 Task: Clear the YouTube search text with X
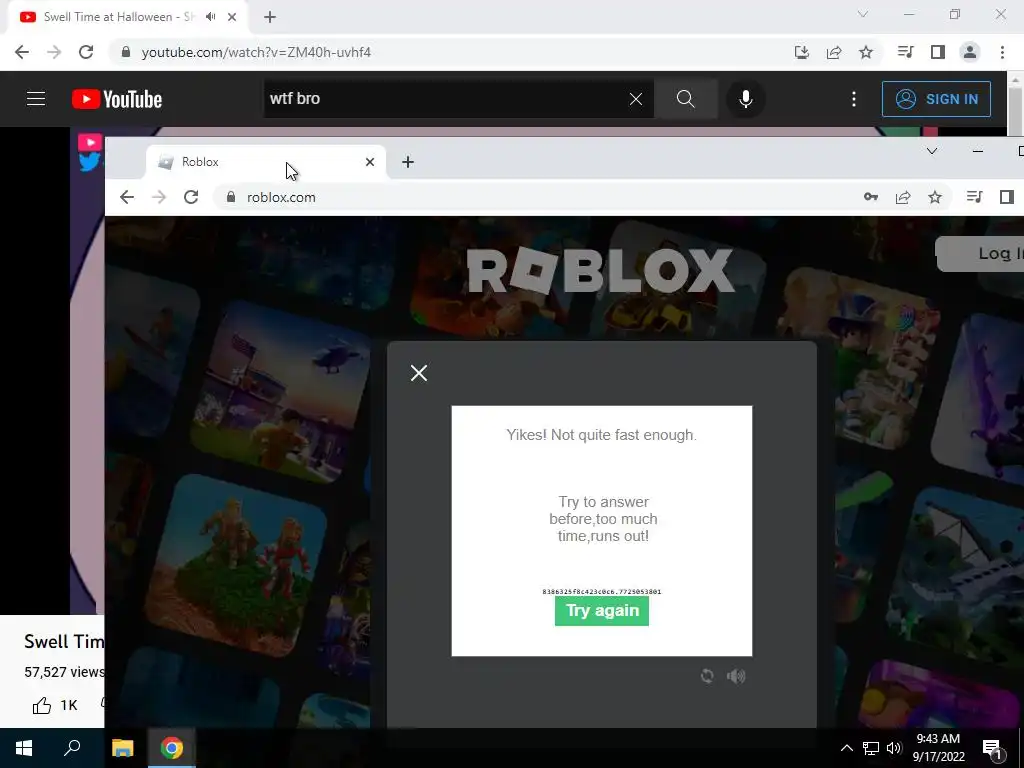pyautogui.click(x=635, y=99)
